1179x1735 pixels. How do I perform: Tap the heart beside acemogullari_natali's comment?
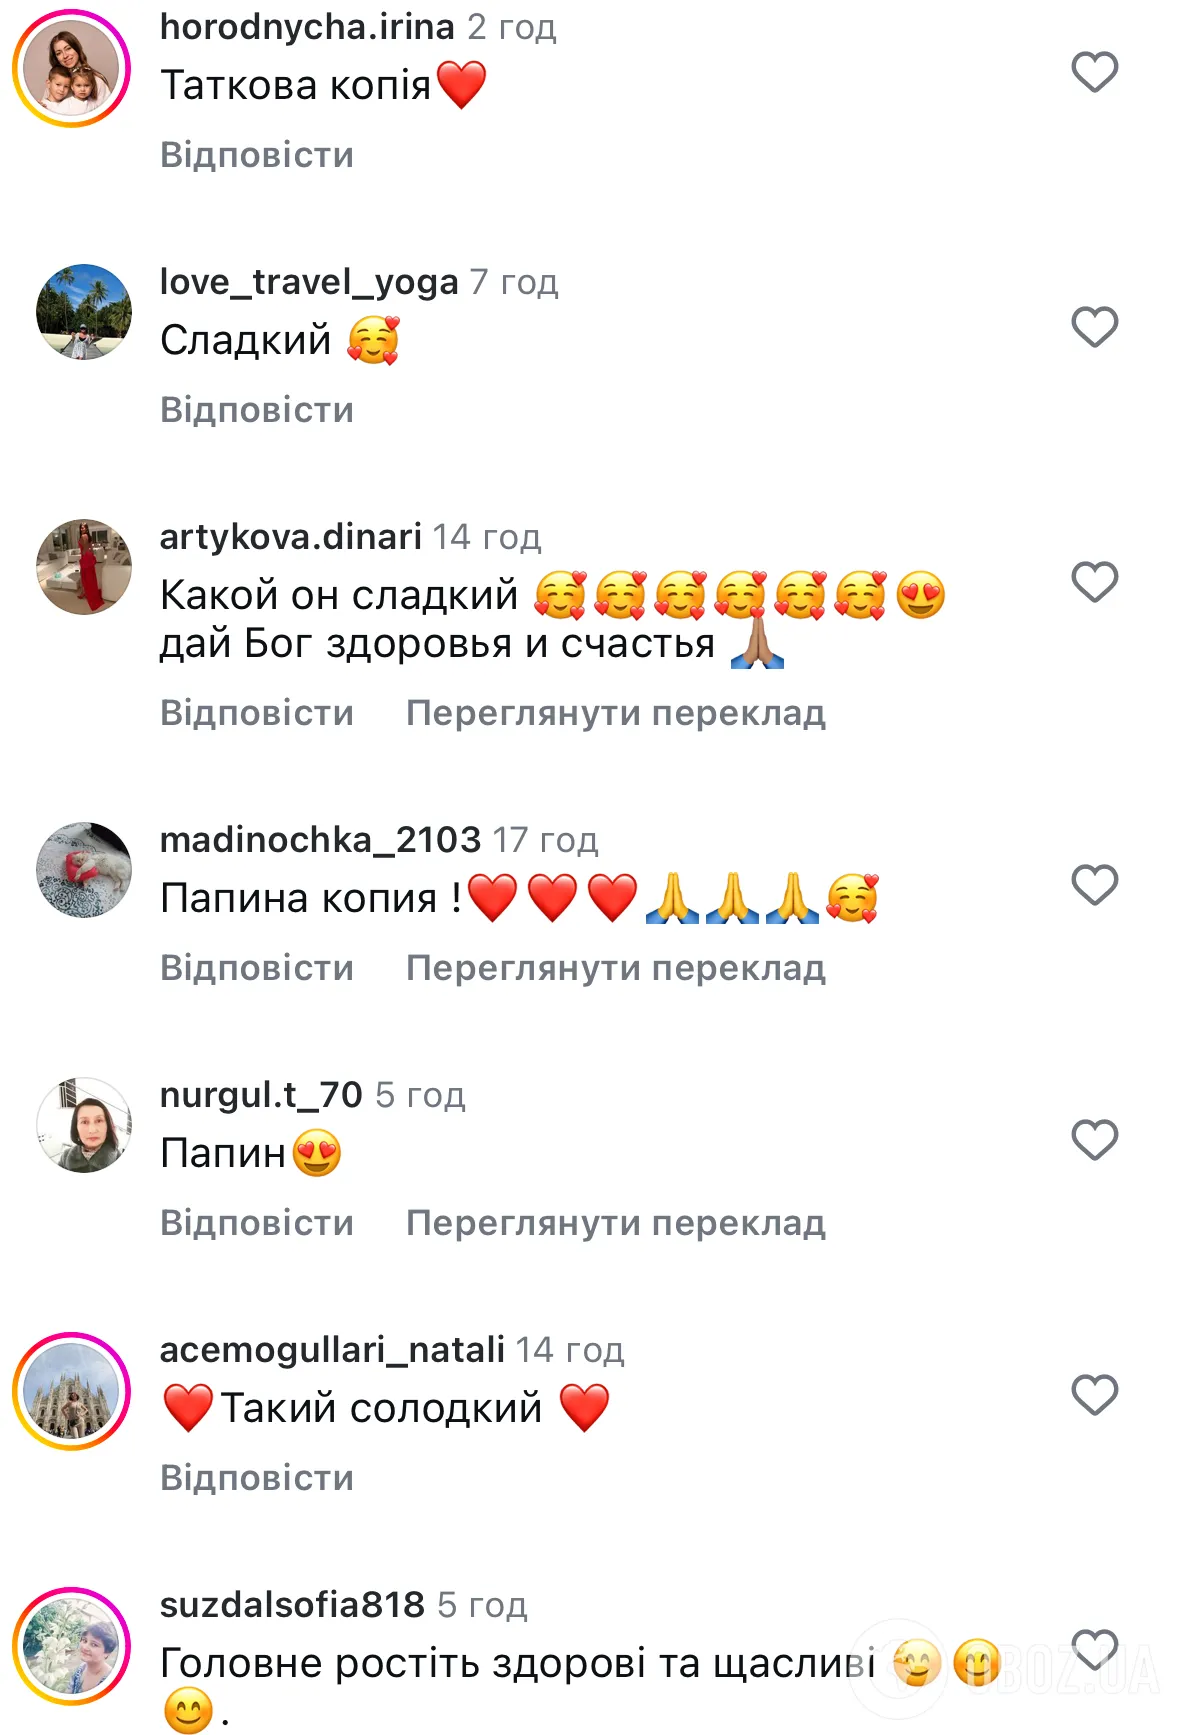[x=1094, y=1395]
